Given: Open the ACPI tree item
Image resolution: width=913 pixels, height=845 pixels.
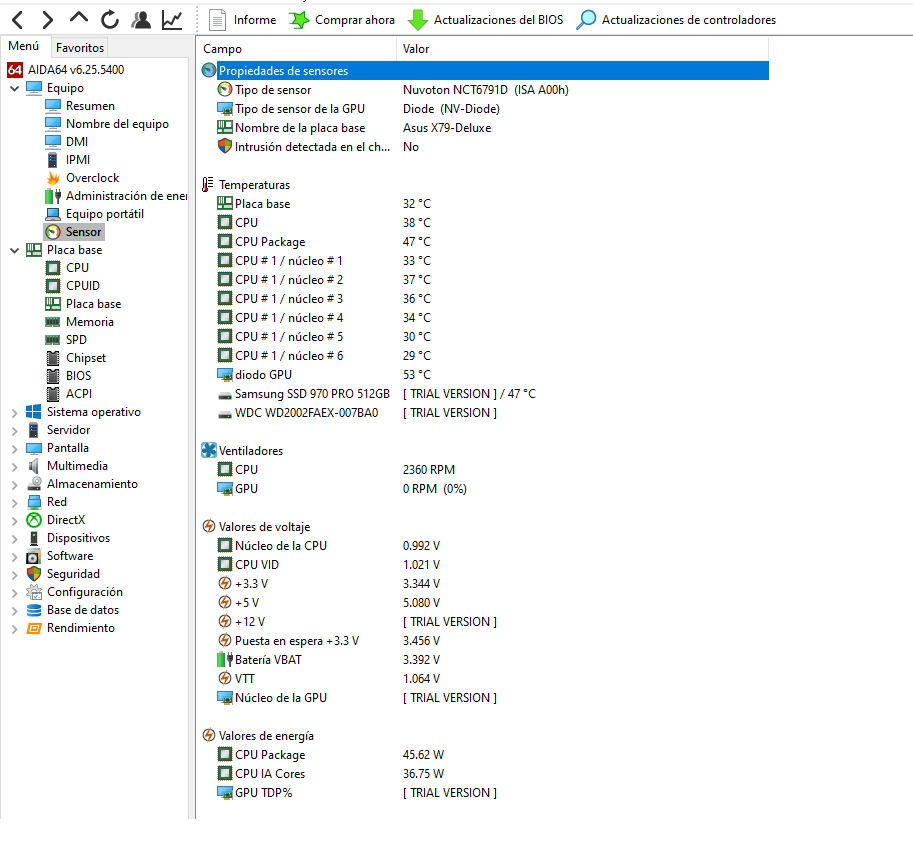Looking at the screenshot, I should (69, 395).
